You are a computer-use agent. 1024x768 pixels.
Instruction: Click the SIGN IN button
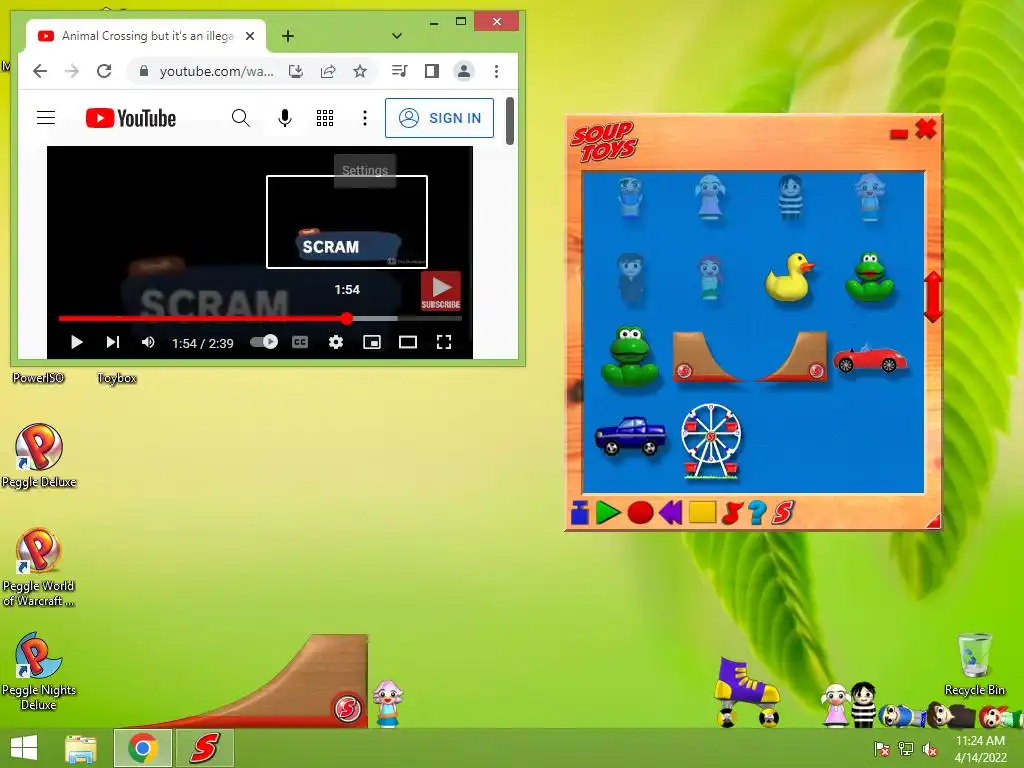(x=440, y=118)
